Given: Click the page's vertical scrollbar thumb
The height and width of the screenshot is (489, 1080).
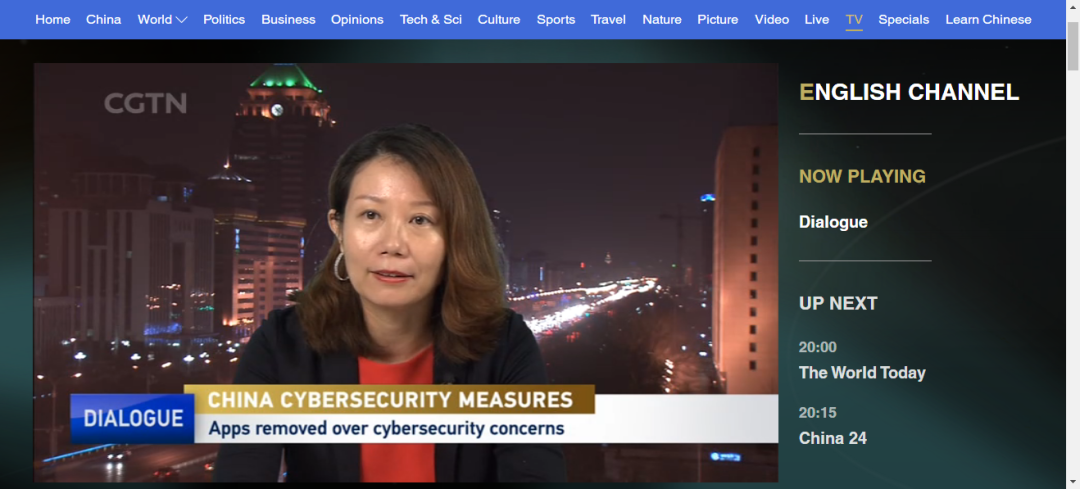Looking at the screenshot, I should point(1072,45).
